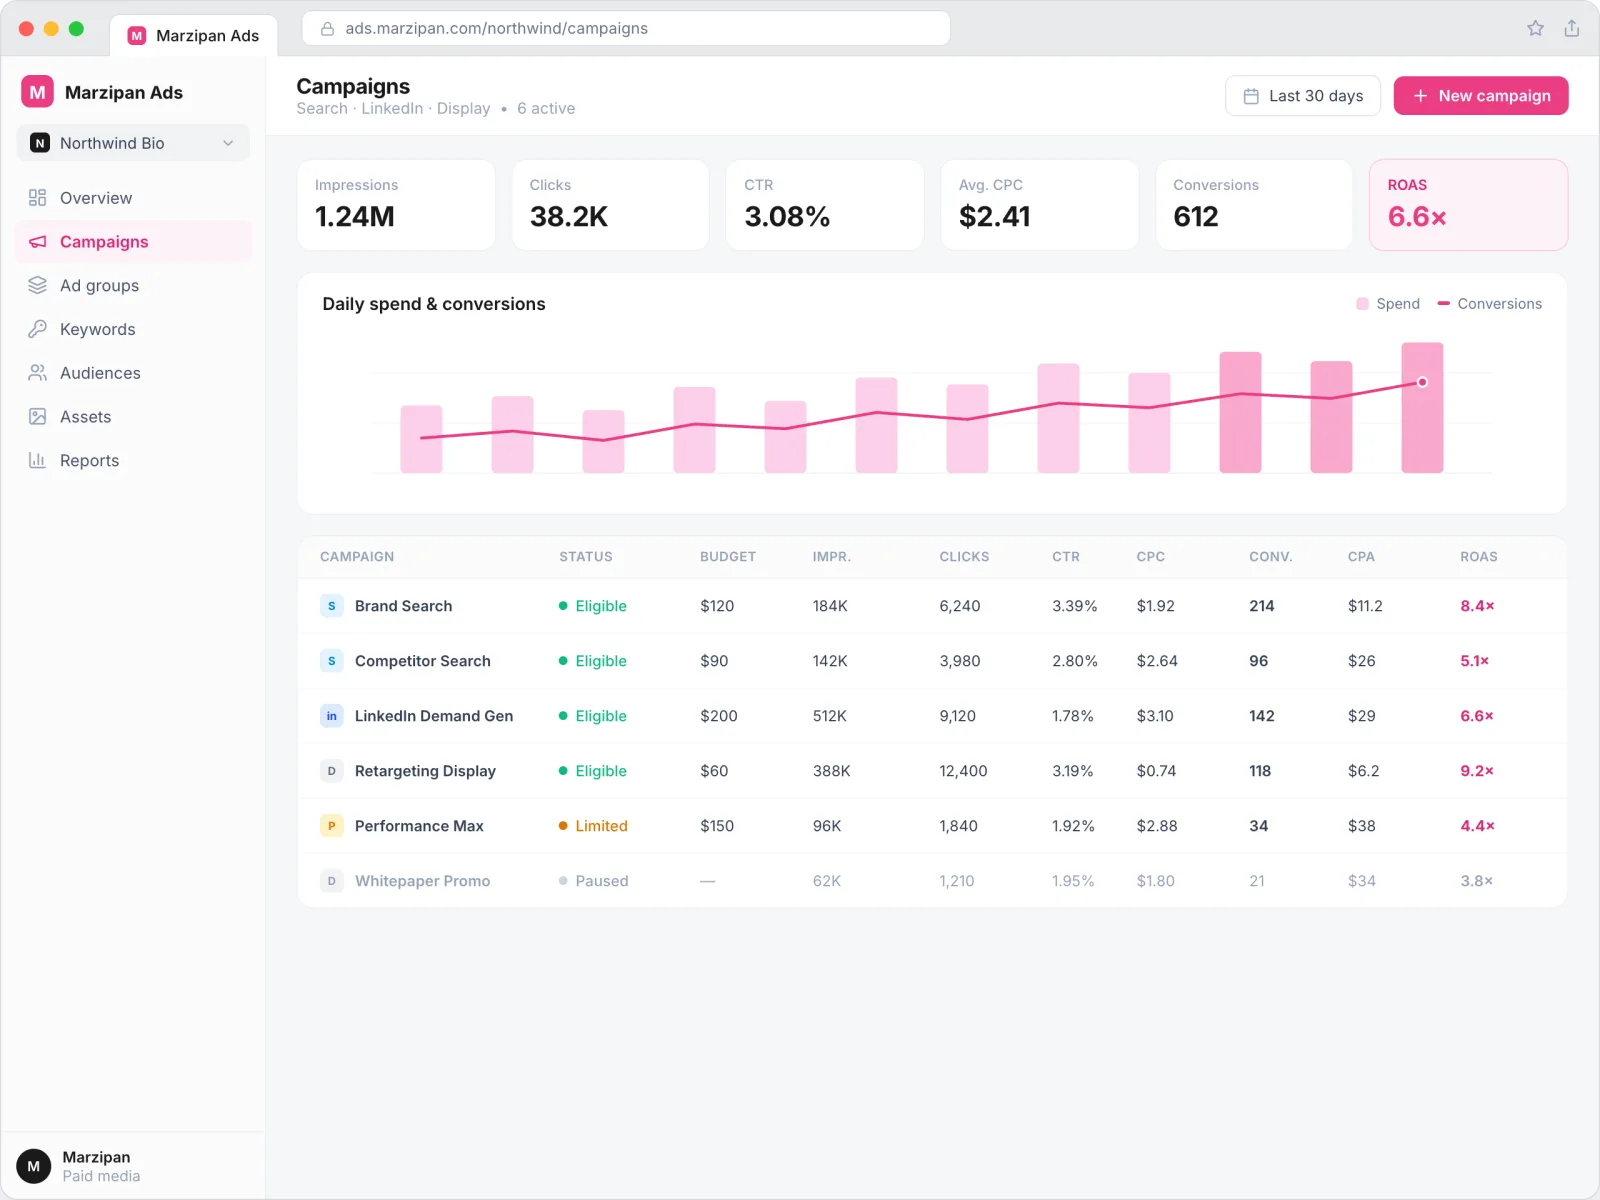Click the Campaigns megaphone icon

pyautogui.click(x=38, y=242)
